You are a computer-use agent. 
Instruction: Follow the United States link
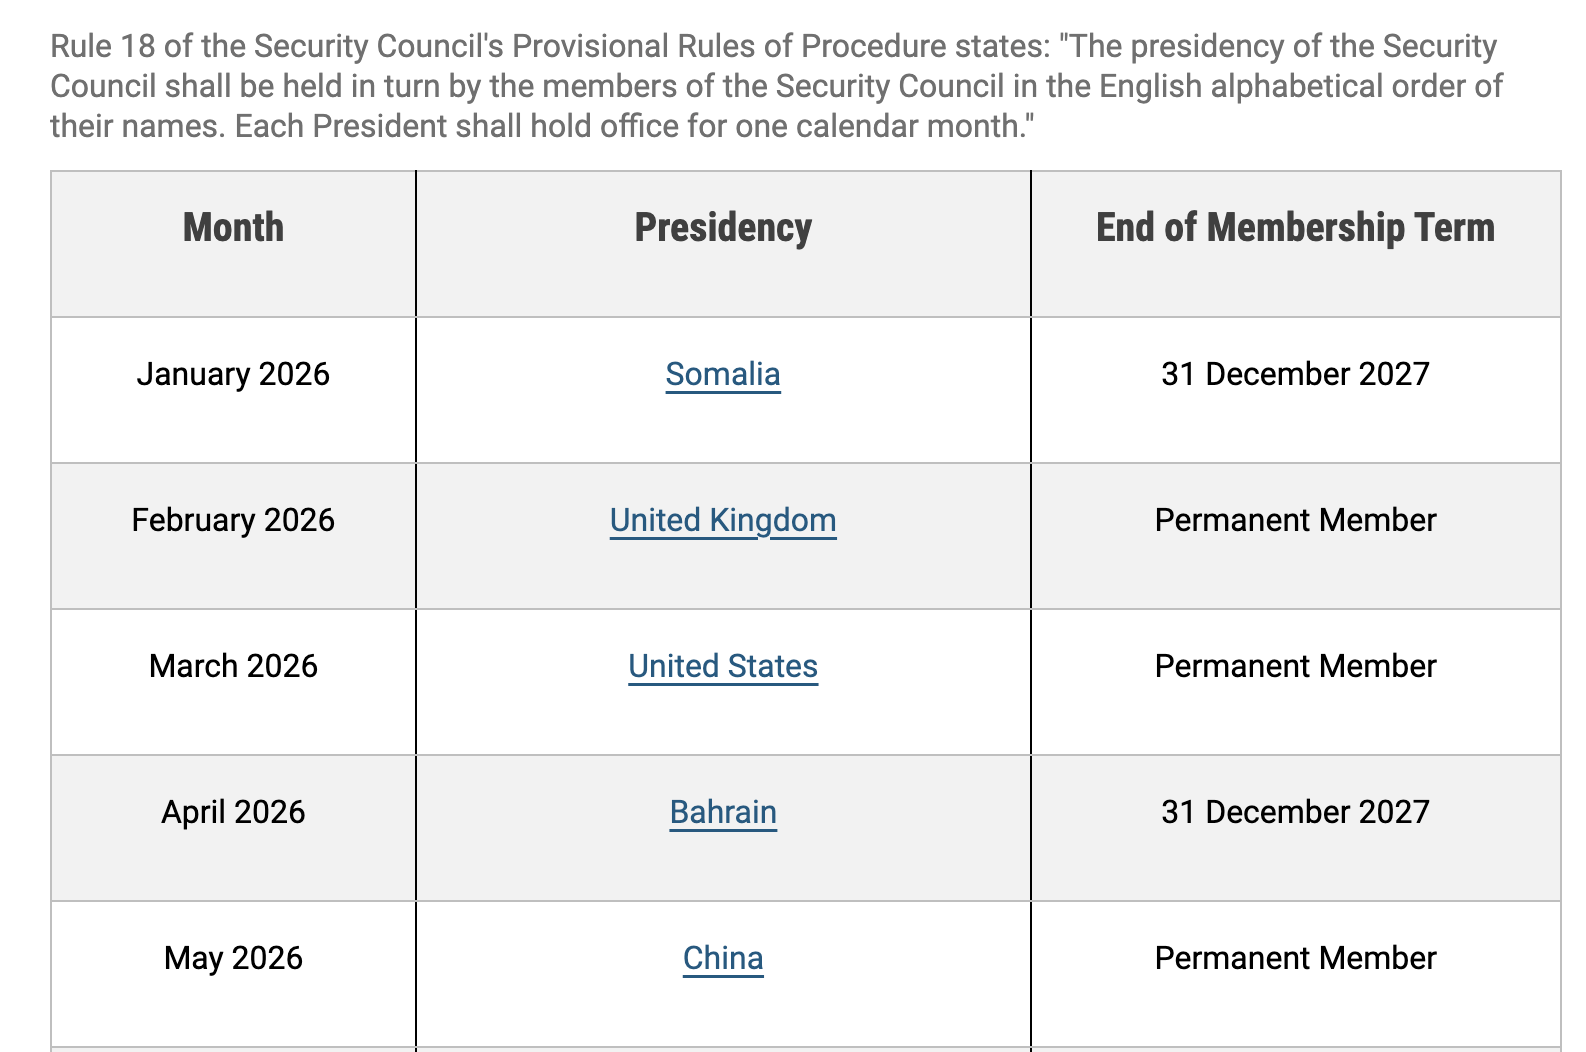click(722, 666)
